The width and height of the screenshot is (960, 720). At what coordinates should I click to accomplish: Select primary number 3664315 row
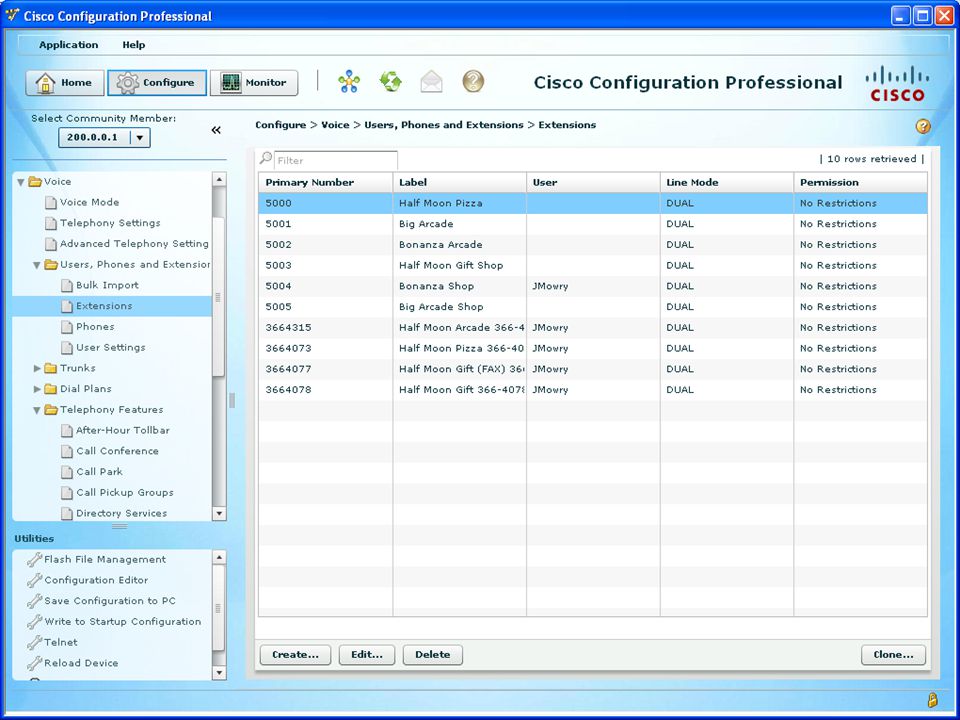[x=593, y=328]
